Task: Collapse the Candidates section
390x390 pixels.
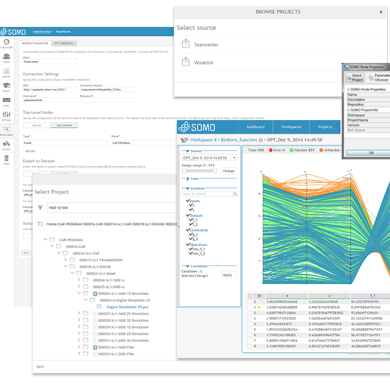Action: coord(188,266)
